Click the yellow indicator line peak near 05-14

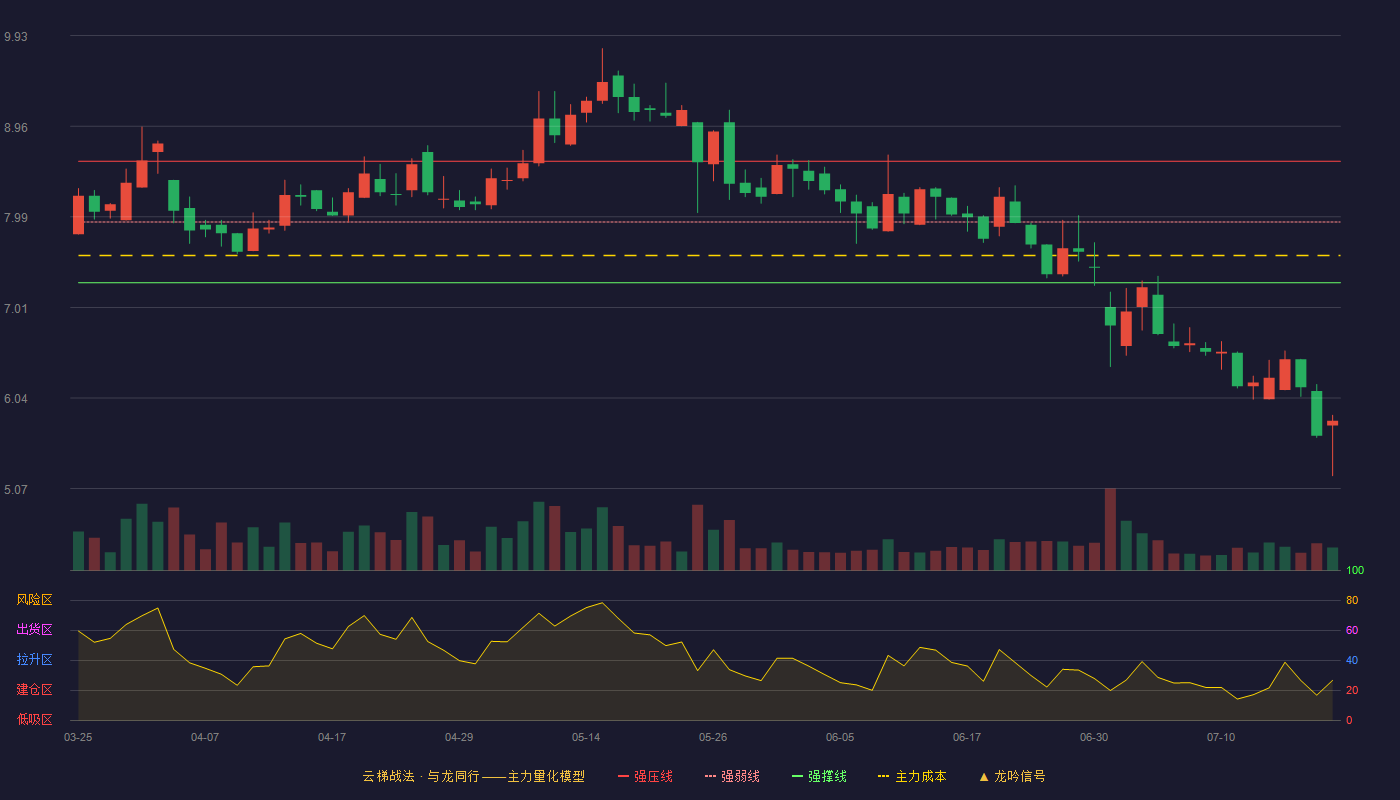pos(602,603)
